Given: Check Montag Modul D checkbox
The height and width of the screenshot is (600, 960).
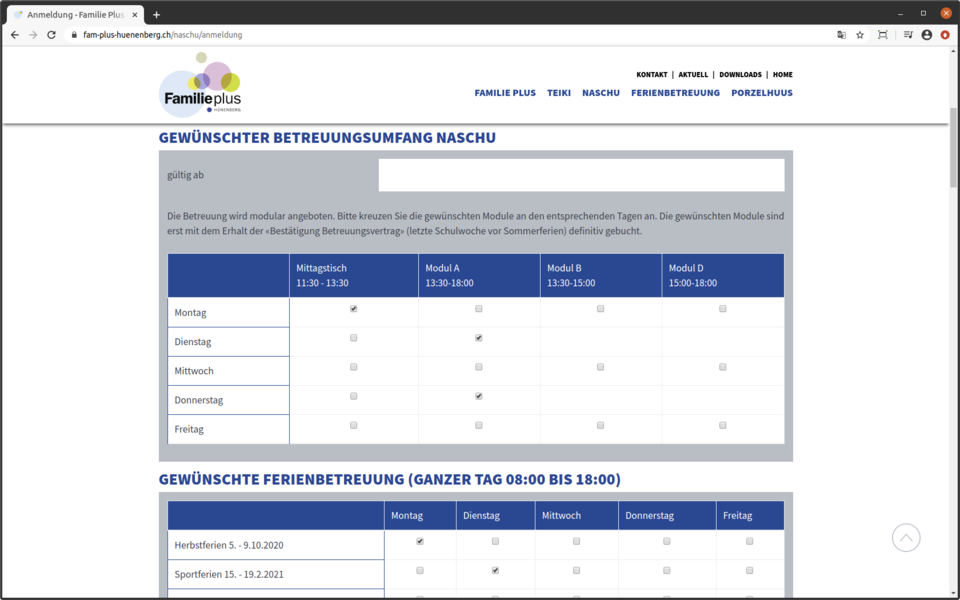Looking at the screenshot, I should tap(723, 309).
